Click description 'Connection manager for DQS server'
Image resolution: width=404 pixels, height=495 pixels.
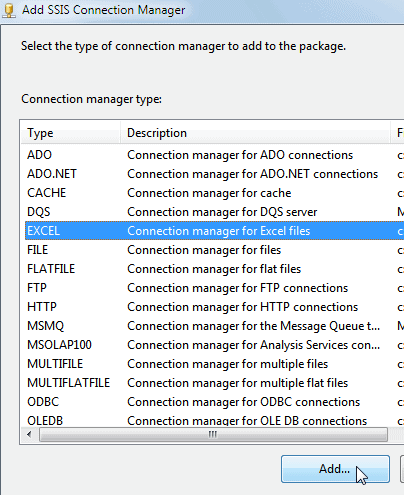[222, 212]
